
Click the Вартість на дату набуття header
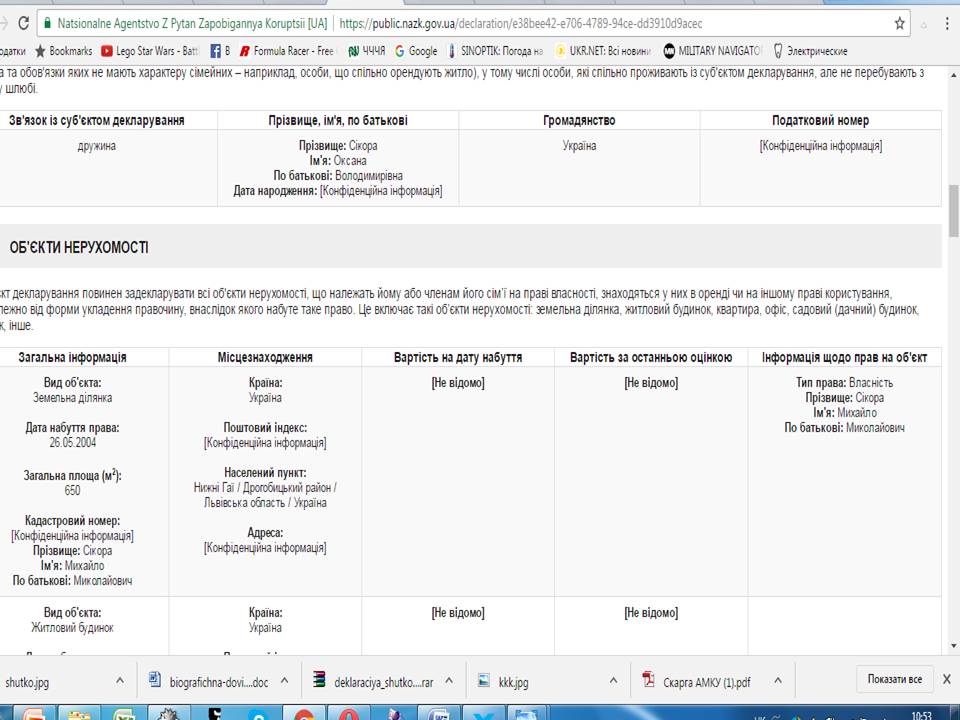click(x=458, y=358)
